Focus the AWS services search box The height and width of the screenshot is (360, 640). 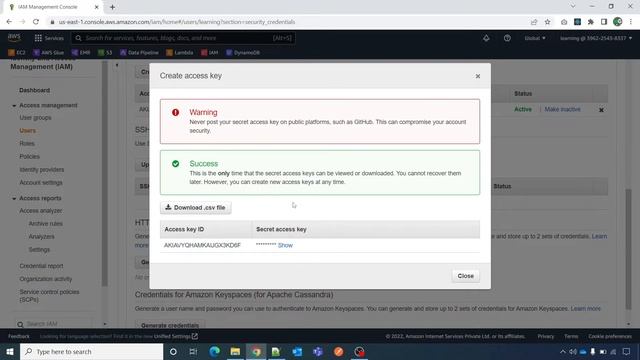pos(183,38)
